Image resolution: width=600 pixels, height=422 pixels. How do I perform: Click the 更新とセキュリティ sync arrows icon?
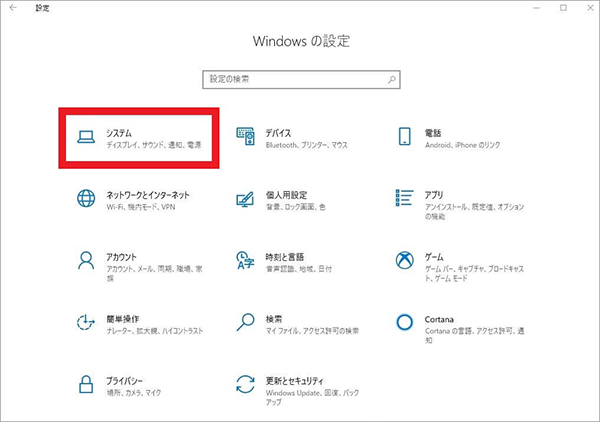(x=245, y=384)
